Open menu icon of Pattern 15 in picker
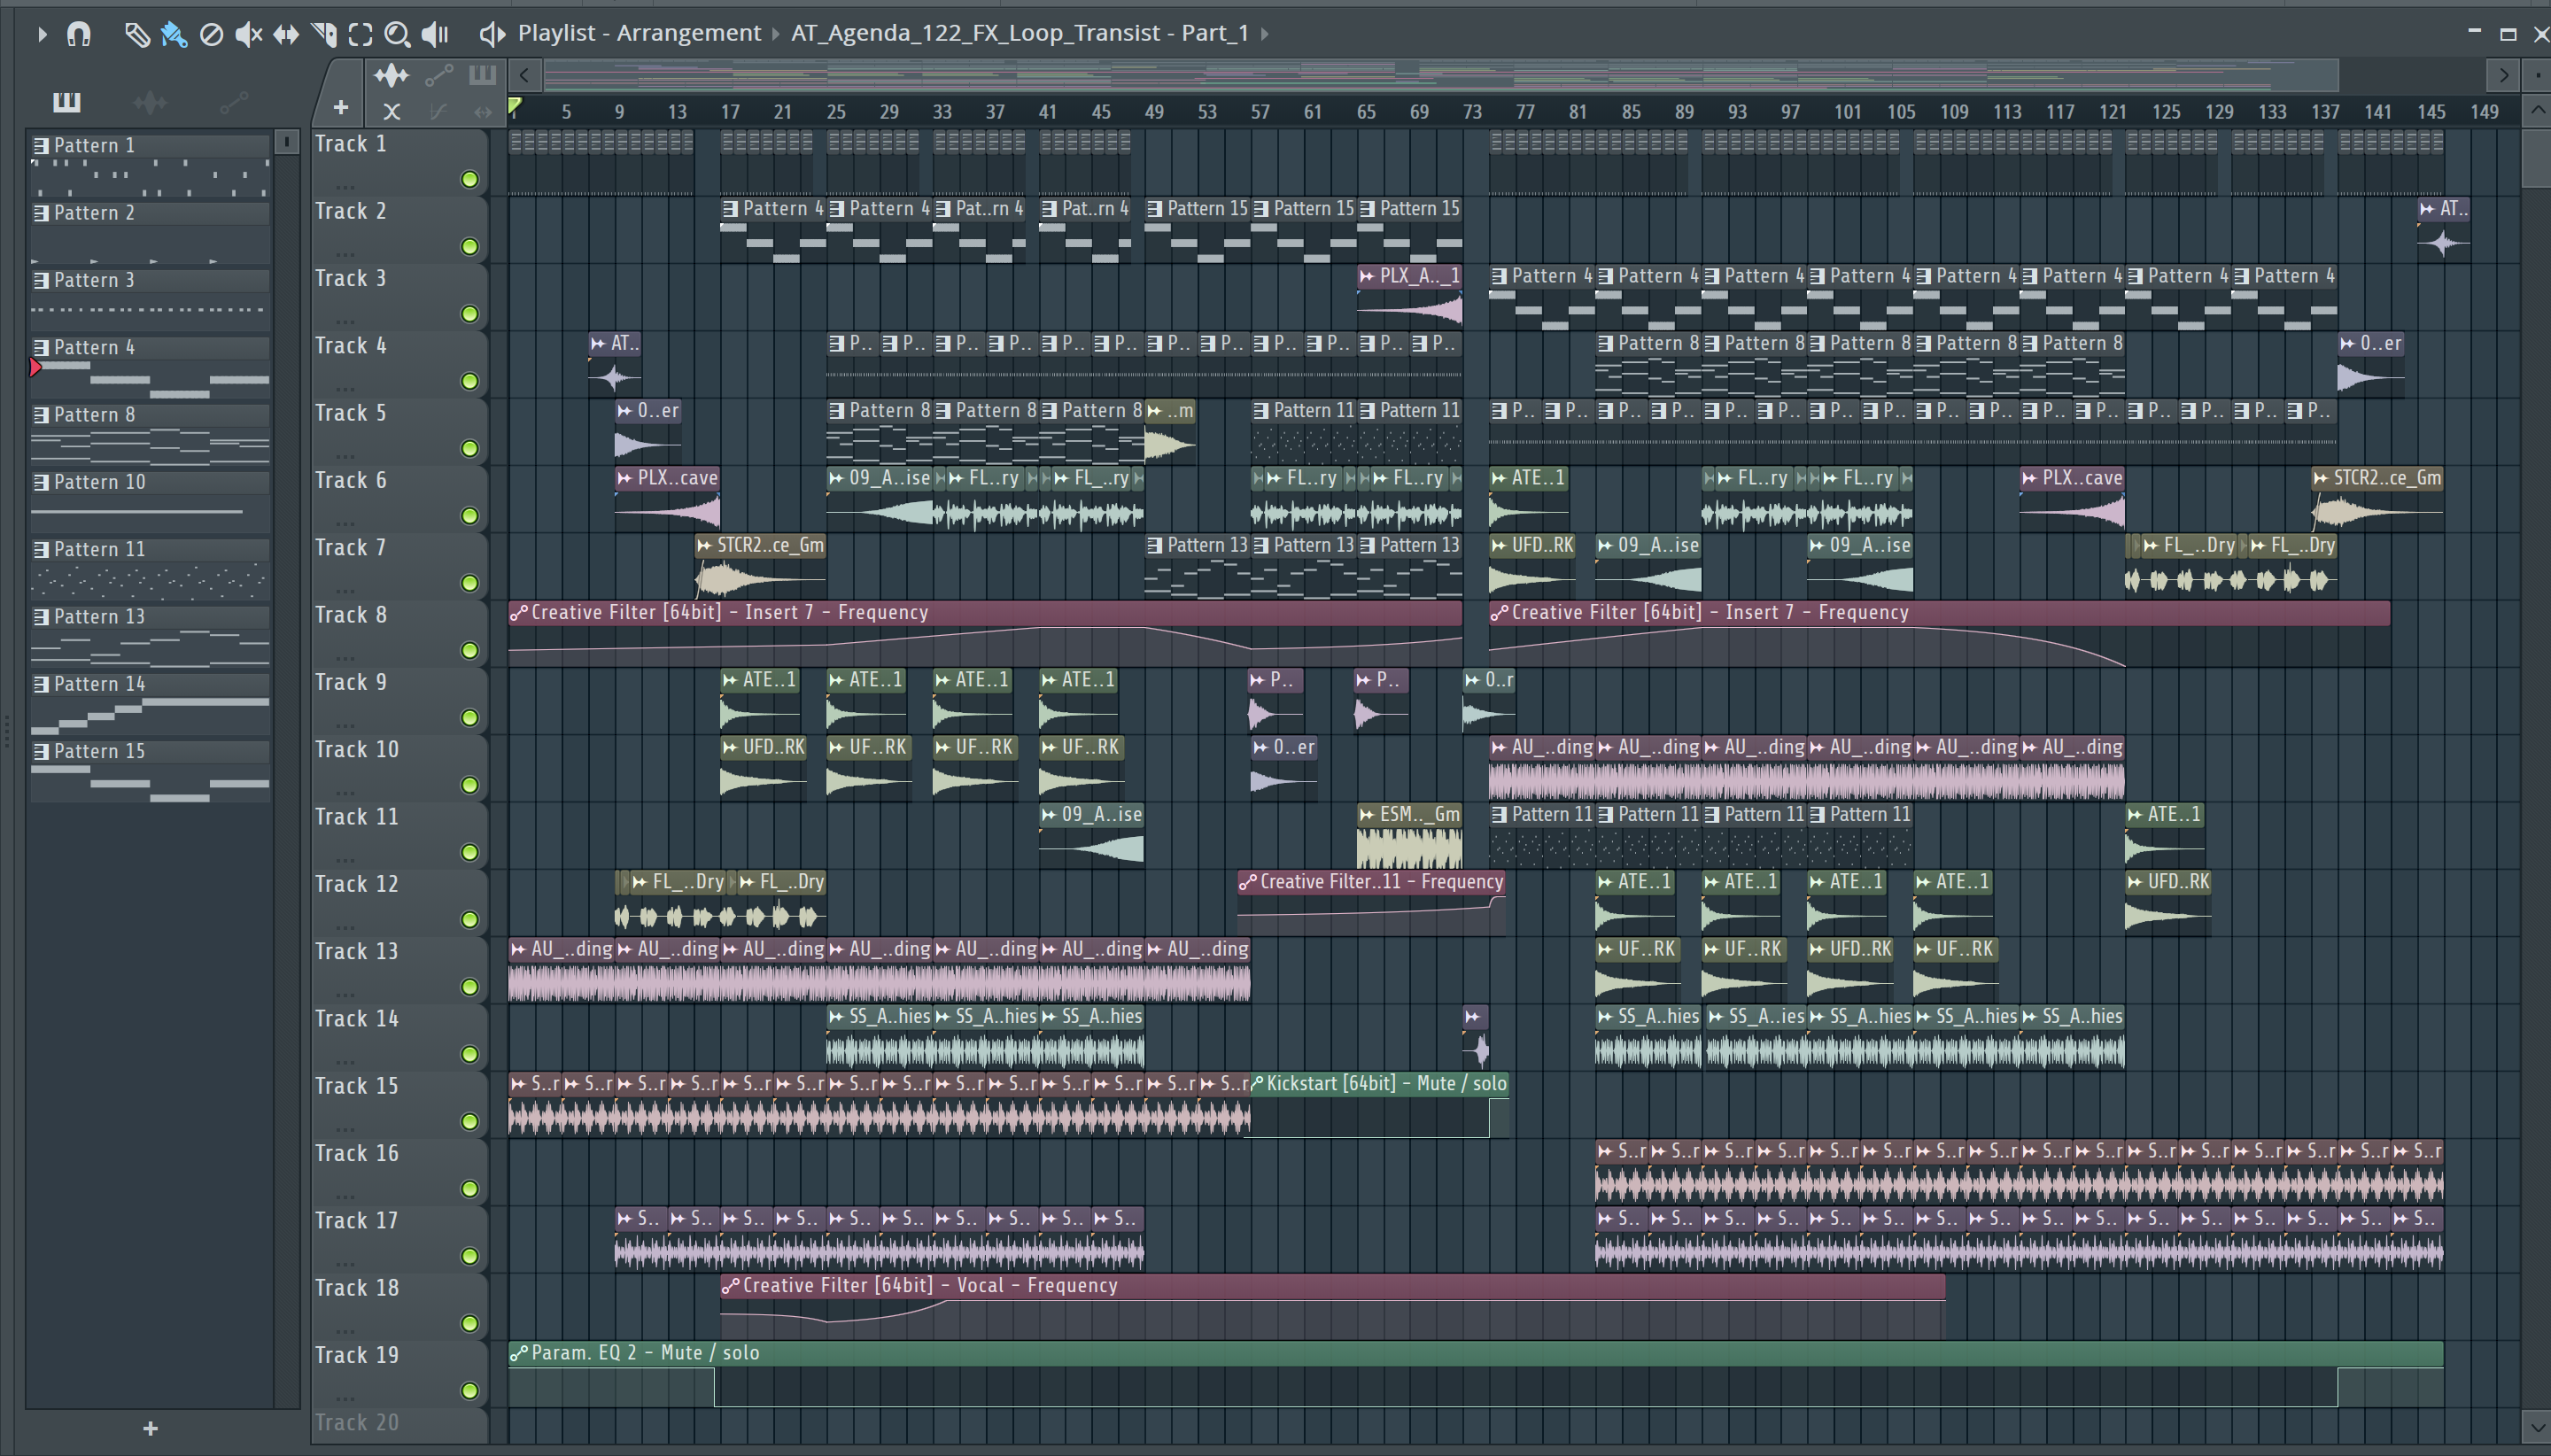 click(x=41, y=752)
